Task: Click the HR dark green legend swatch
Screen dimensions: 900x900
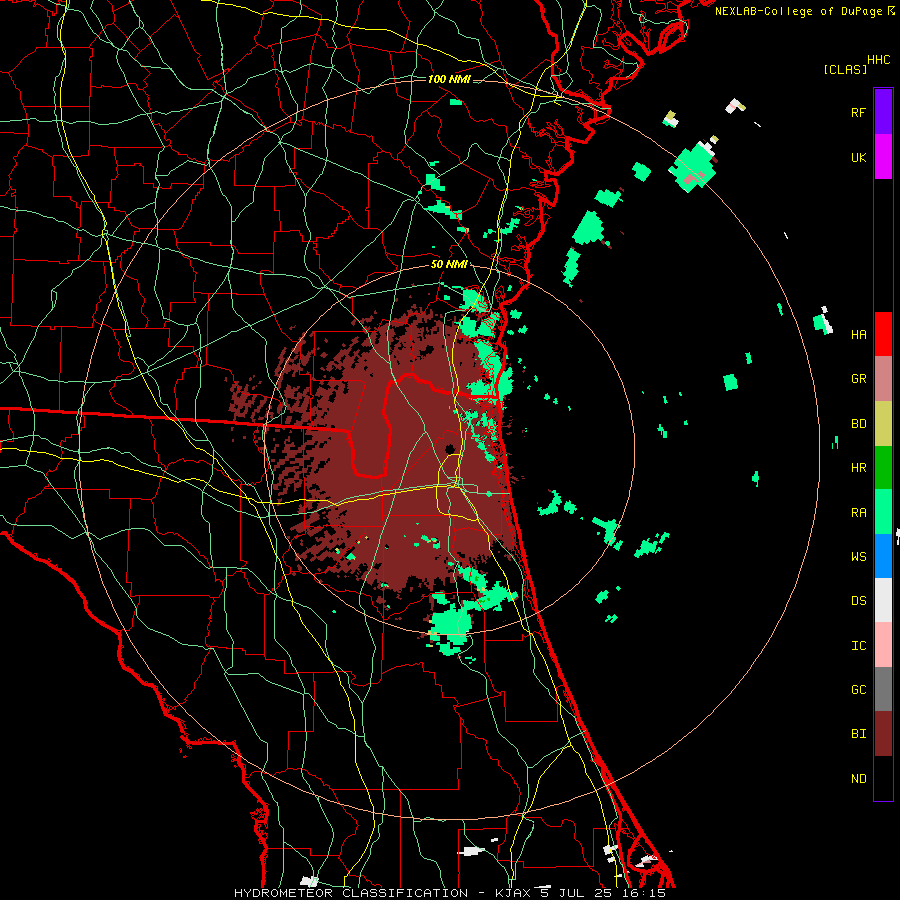Action: pyautogui.click(x=883, y=468)
